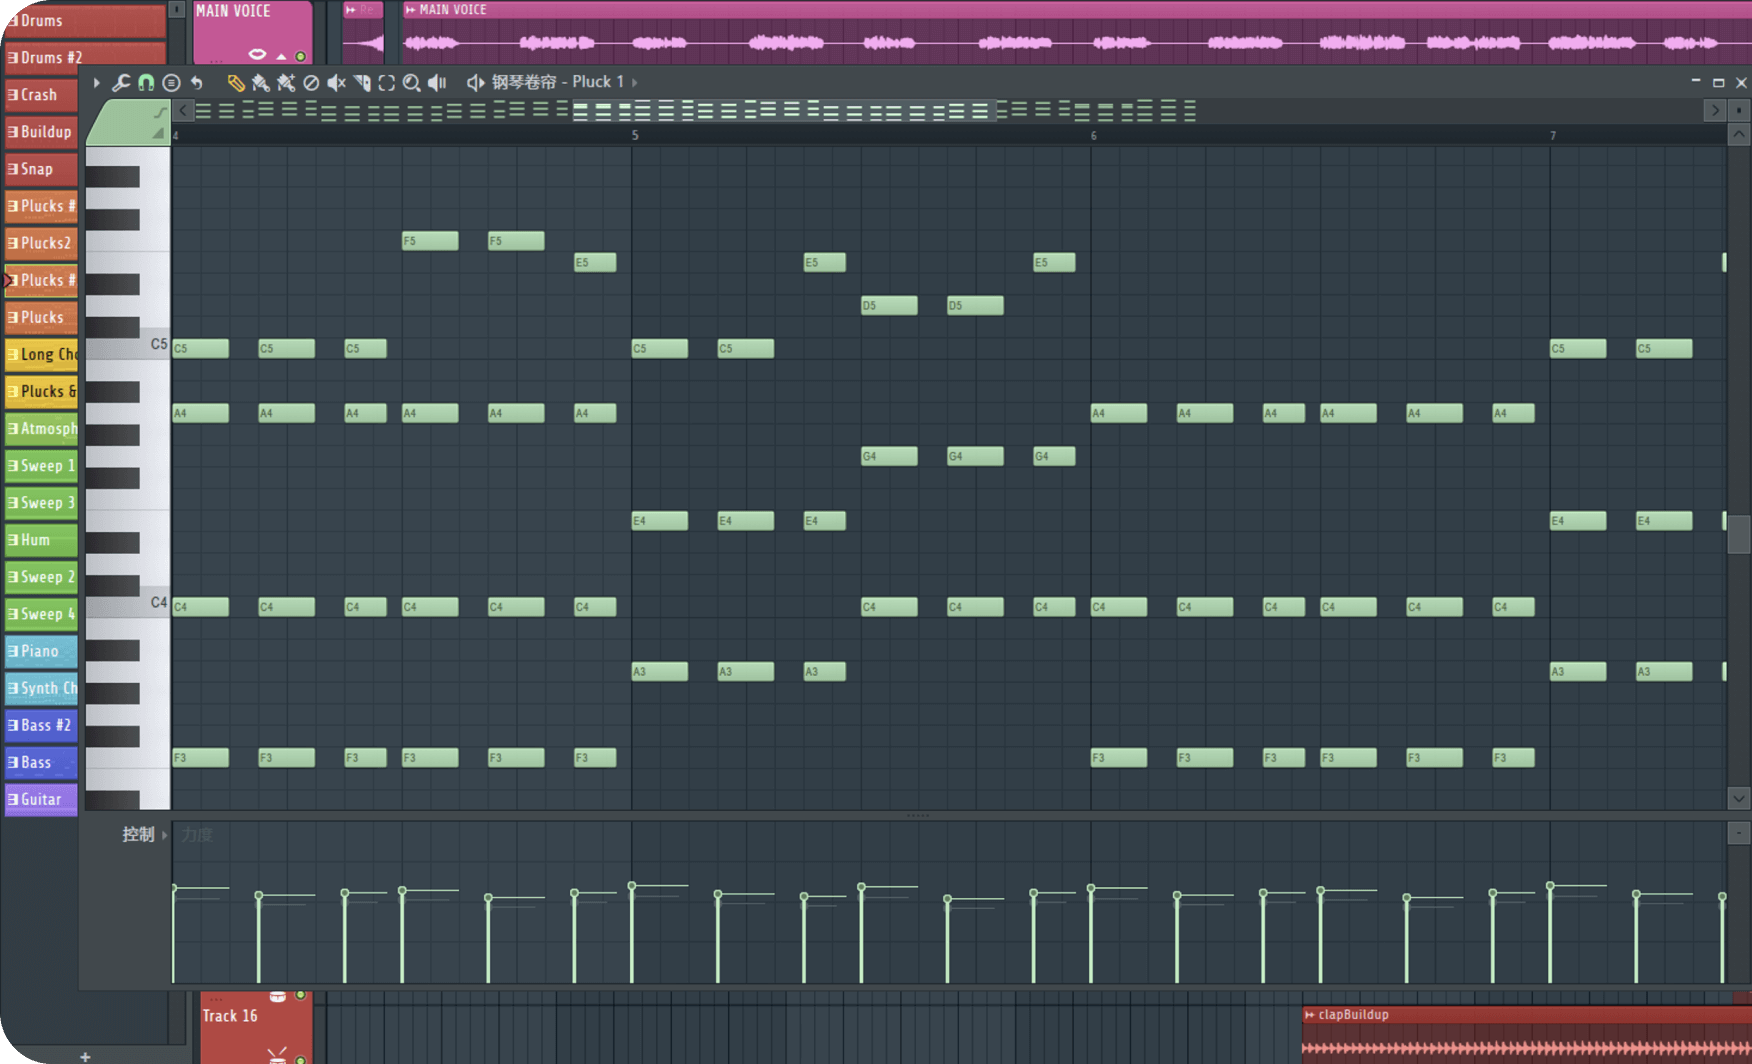The width and height of the screenshot is (1752, 1064).
Task: Open the control lane selector arrow
Action: click(165, 835)
